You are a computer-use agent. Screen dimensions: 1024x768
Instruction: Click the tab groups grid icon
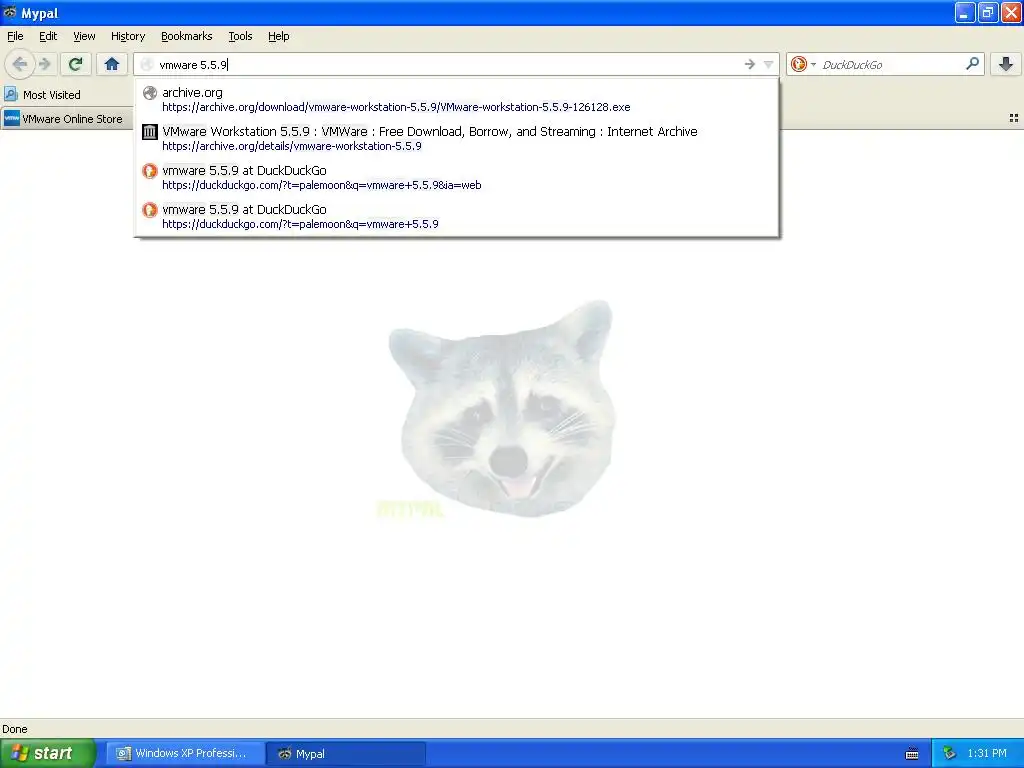[x=1014, y=118]
